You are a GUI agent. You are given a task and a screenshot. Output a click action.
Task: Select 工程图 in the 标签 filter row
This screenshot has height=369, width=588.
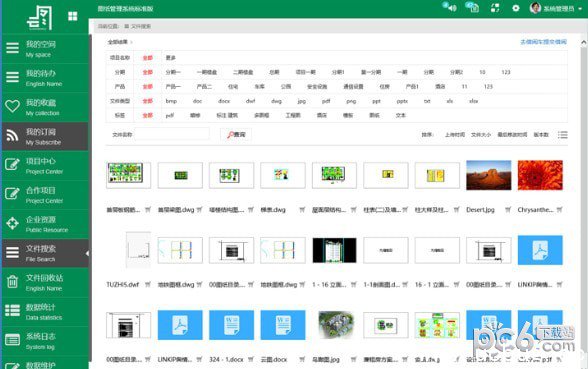(x=293, y=116)
